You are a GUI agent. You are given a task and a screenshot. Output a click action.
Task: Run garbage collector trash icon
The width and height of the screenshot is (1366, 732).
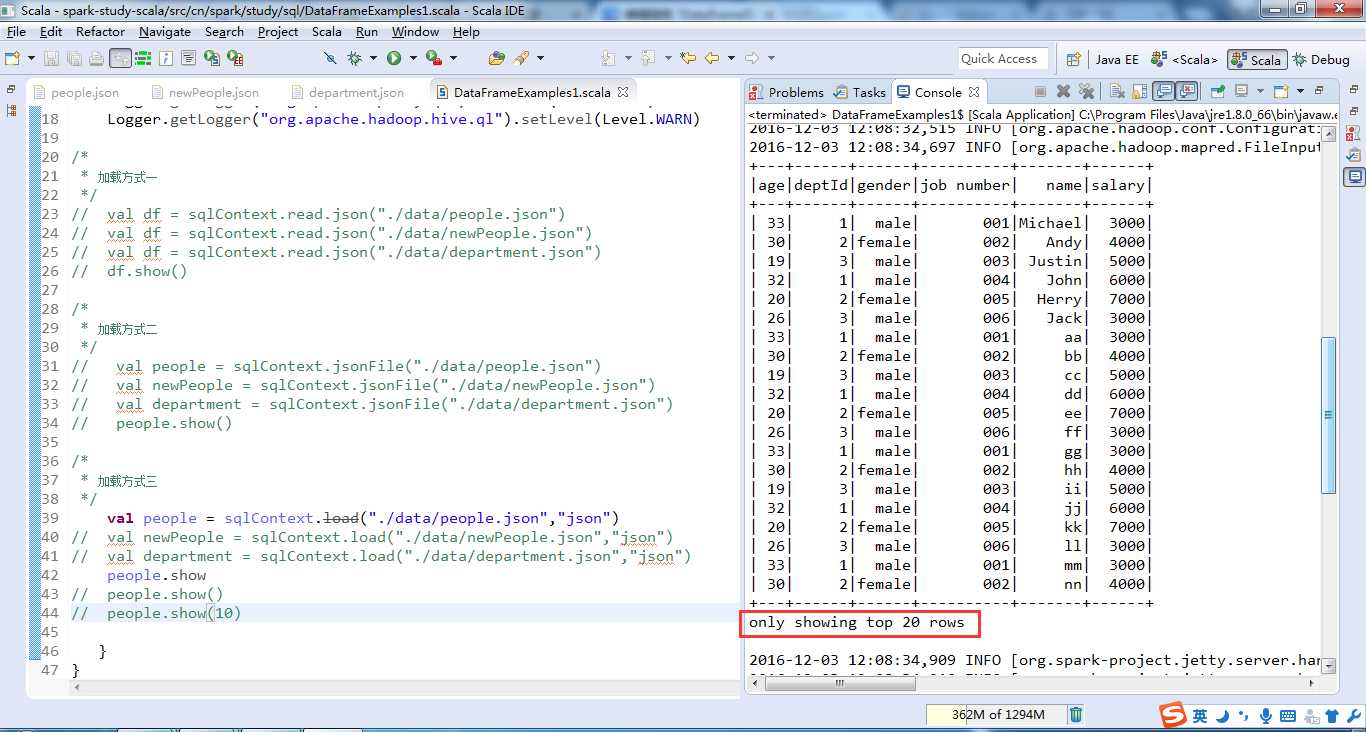[1076, 714]
